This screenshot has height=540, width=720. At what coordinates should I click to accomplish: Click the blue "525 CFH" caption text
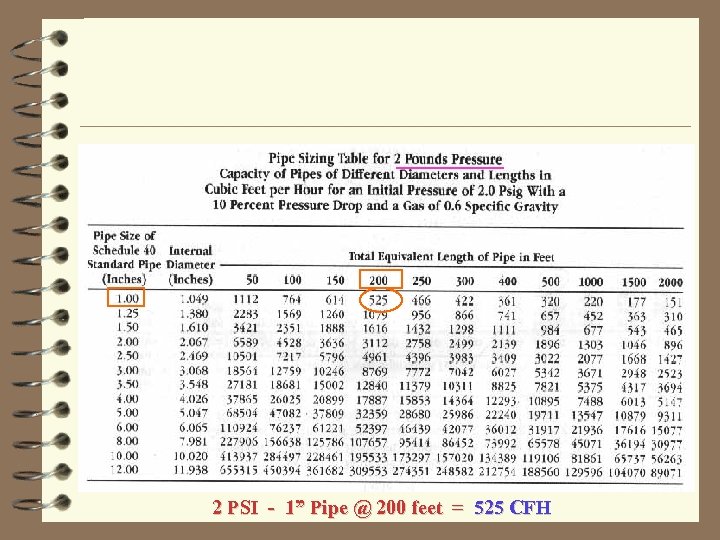tap(512, 507)
